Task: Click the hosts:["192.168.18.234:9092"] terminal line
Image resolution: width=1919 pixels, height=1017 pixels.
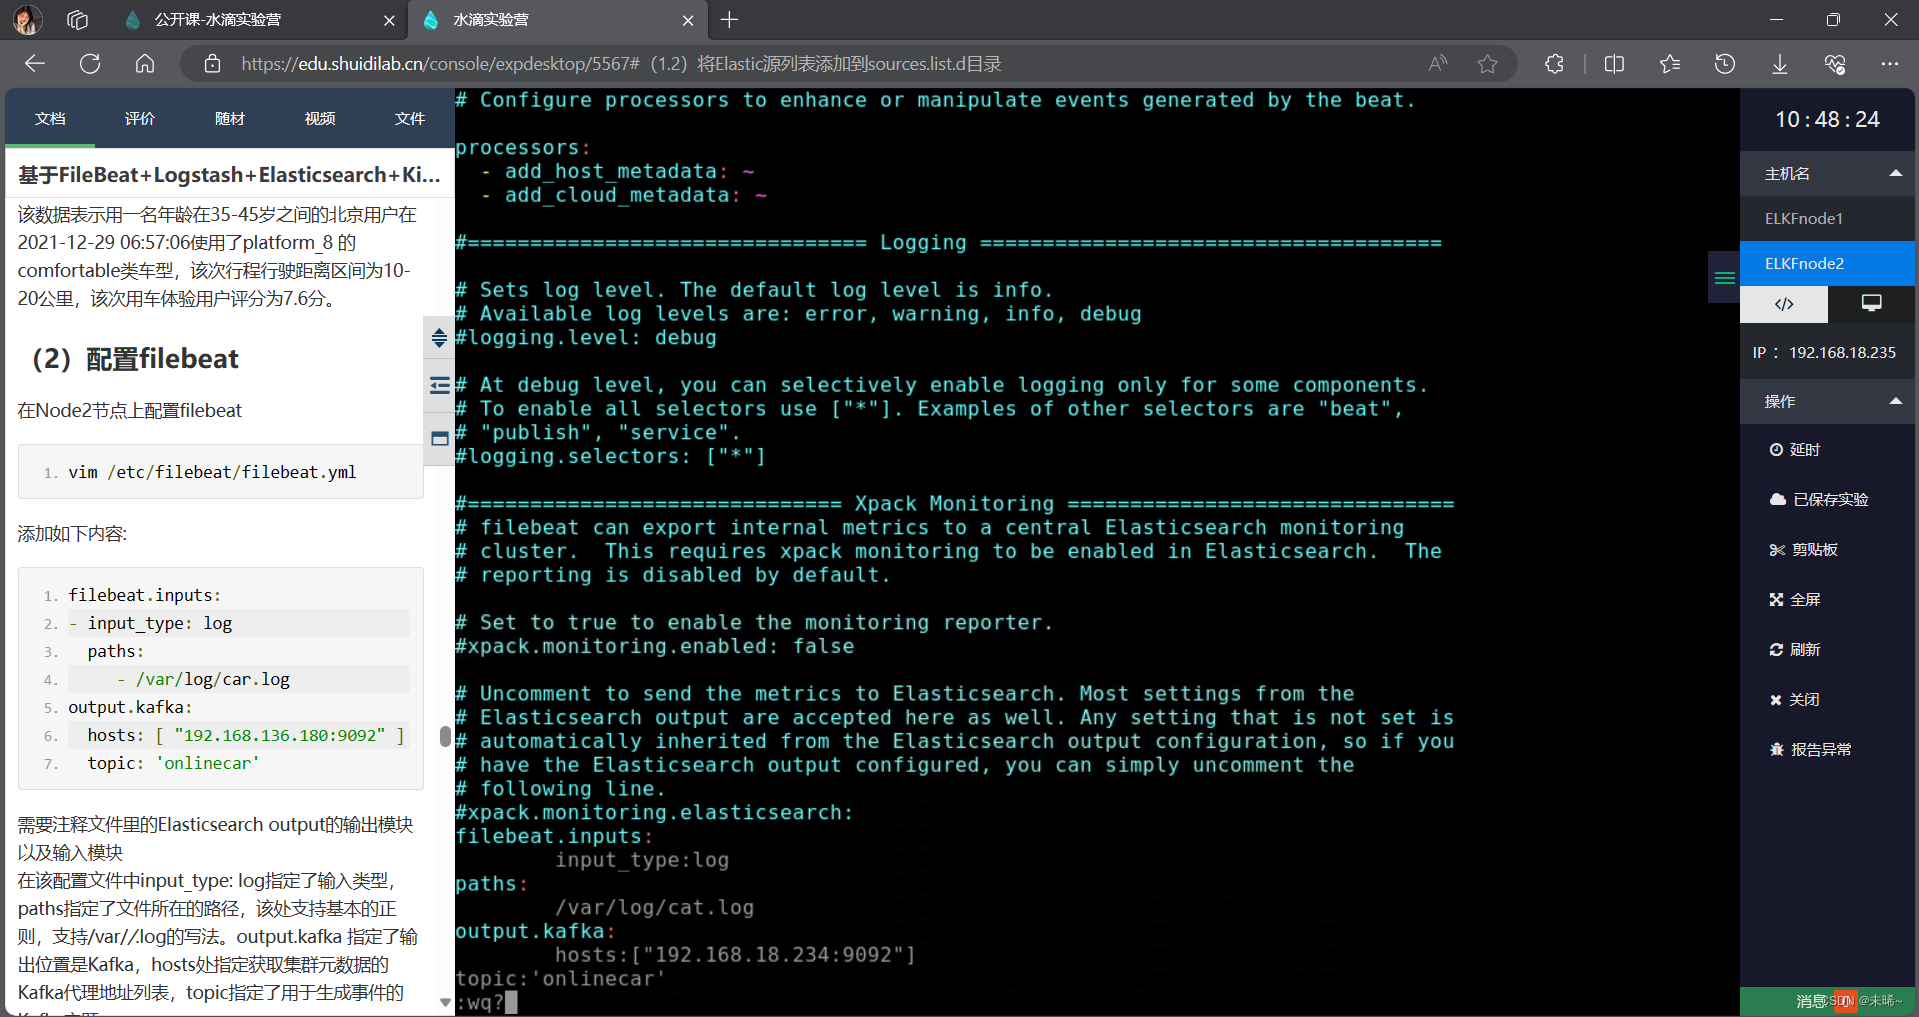Action: point(735,955)
